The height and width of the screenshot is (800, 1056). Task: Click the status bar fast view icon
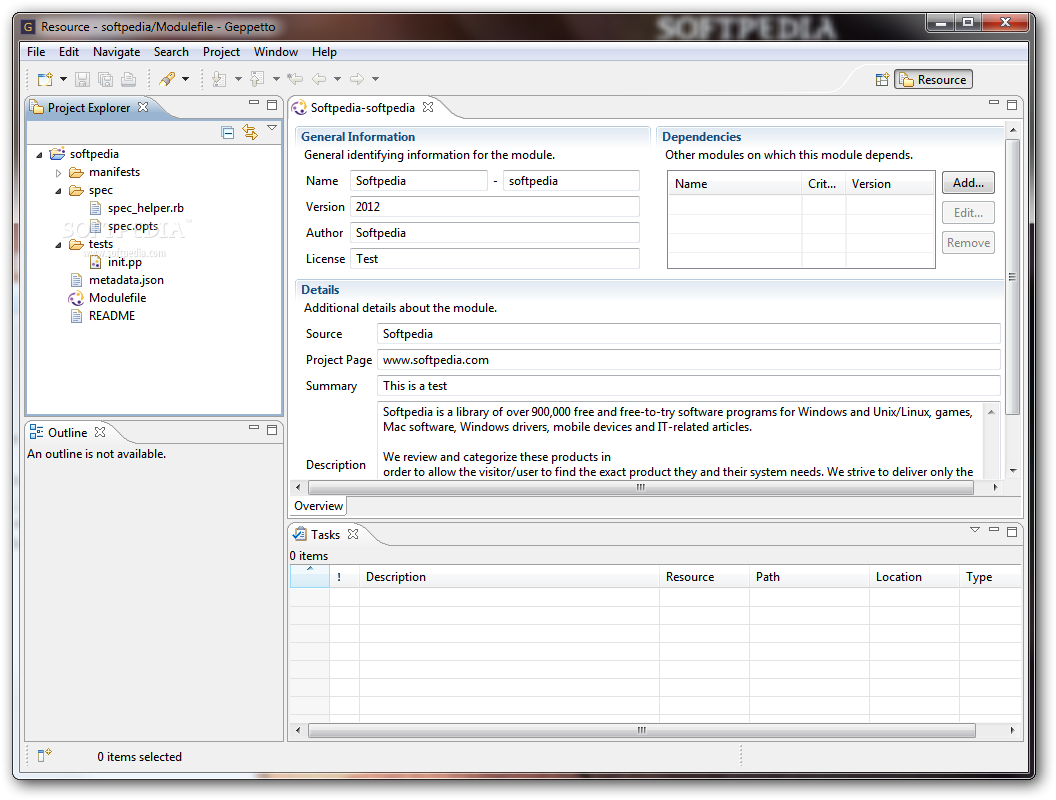coord(44,756)
